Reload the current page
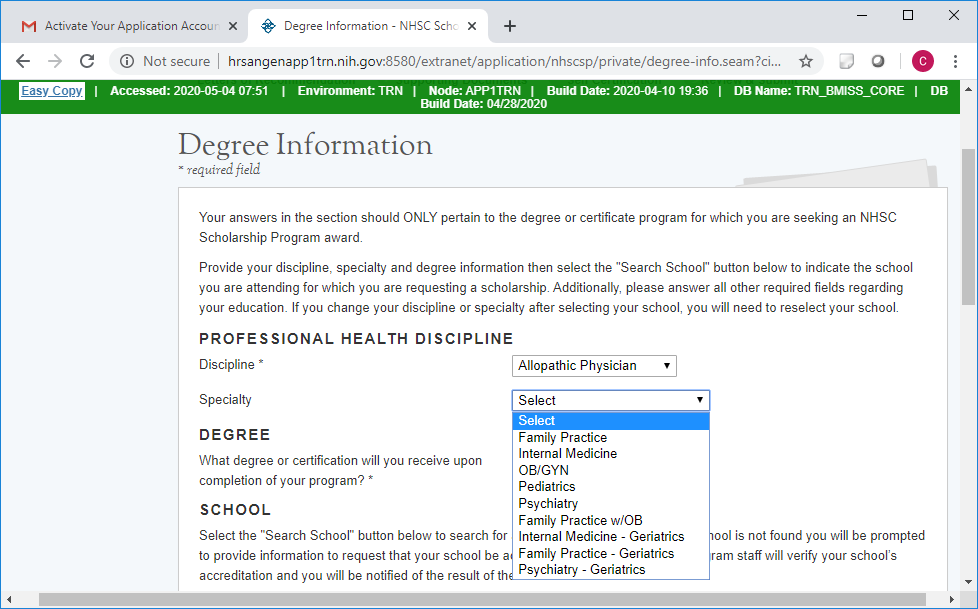Image resolution: width=978 pixels, height=609 pixels. [87, 61]
